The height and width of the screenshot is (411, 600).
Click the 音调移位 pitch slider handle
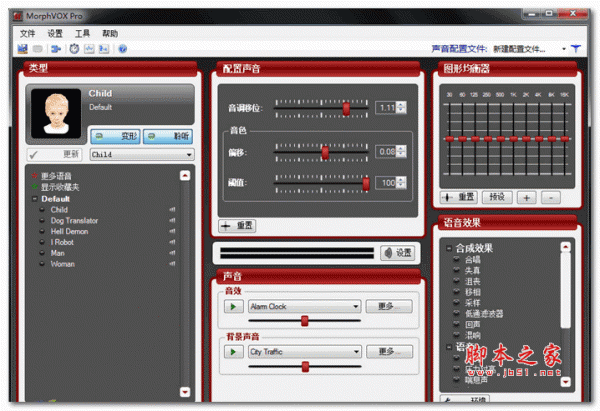(x=346, y=108)
